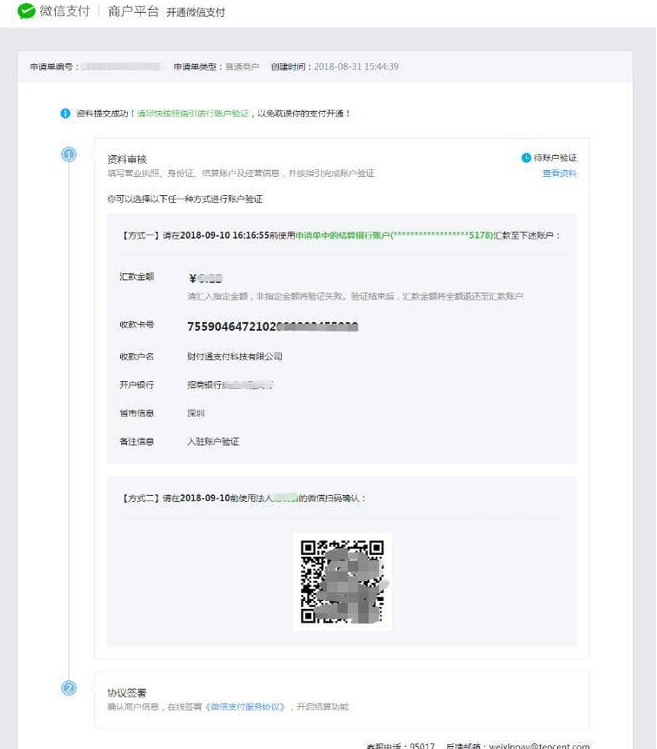Click the 财付通支付科技有限公司 account name

point(235,356)
